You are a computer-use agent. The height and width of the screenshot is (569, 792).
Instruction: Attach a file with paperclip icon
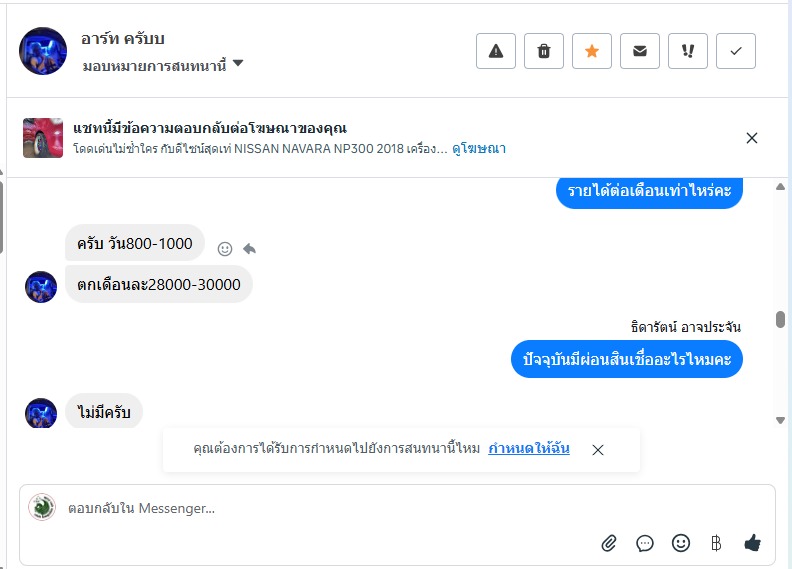click(609, 543)
